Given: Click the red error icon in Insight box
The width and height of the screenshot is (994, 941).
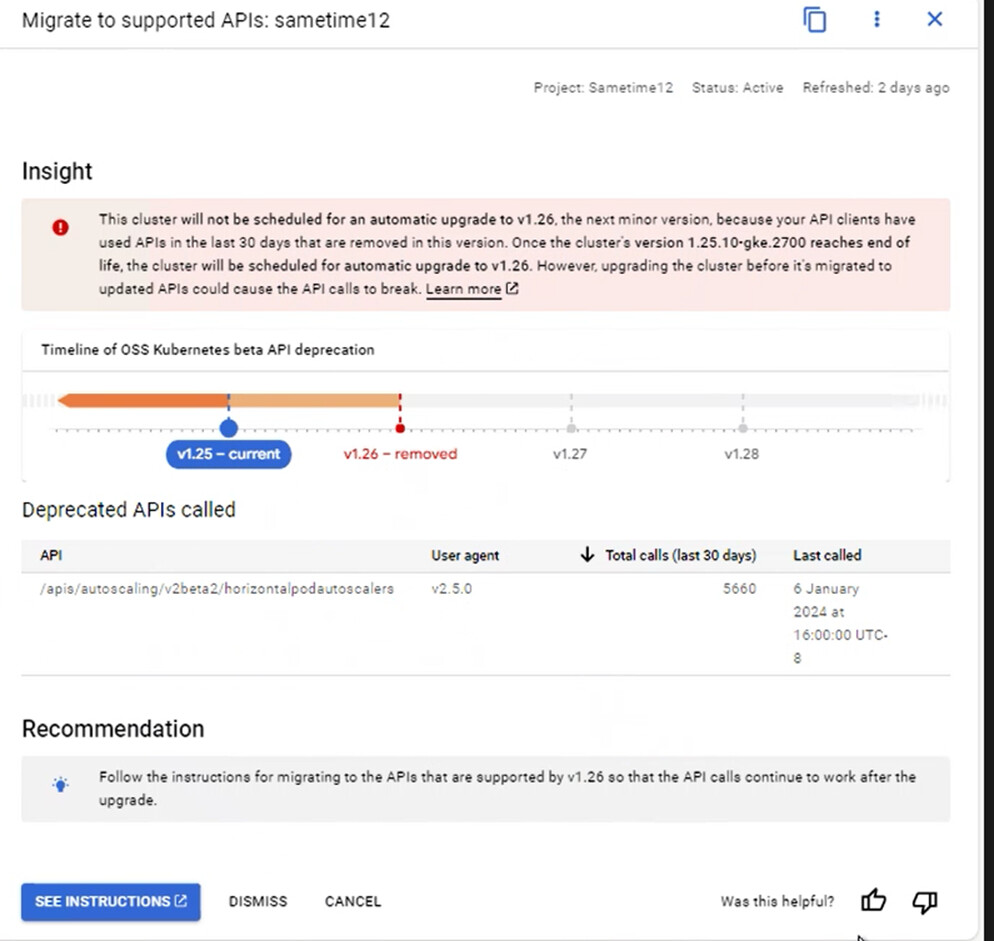Looking at the screenshot, I should pyautogui.click(x=60, y=227).
